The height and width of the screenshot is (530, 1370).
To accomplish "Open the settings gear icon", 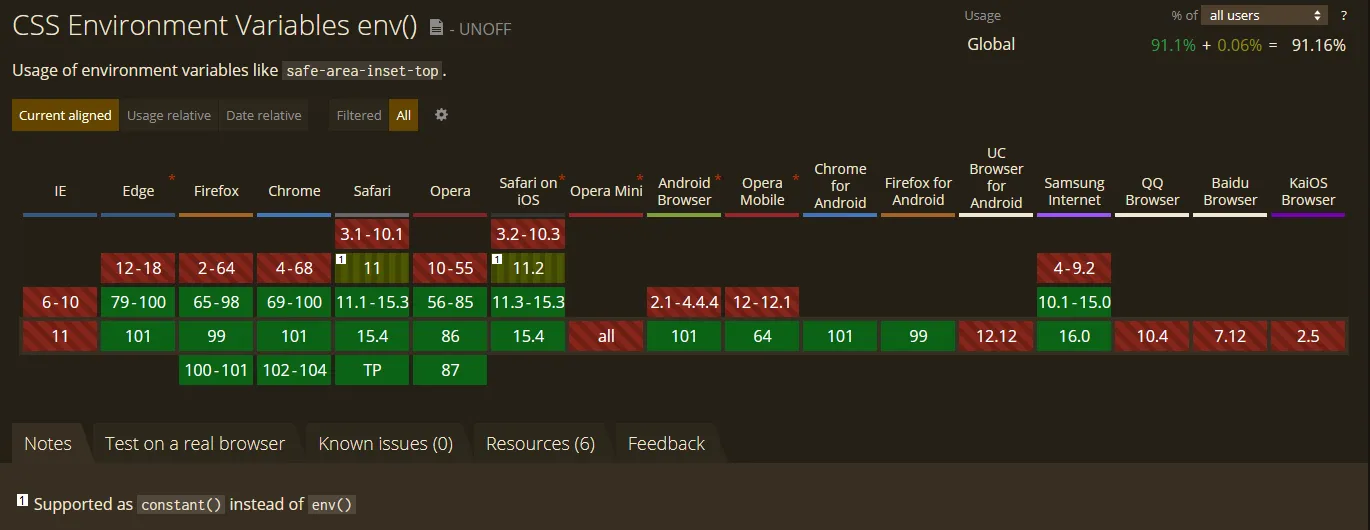I will [x=441, y=115].
